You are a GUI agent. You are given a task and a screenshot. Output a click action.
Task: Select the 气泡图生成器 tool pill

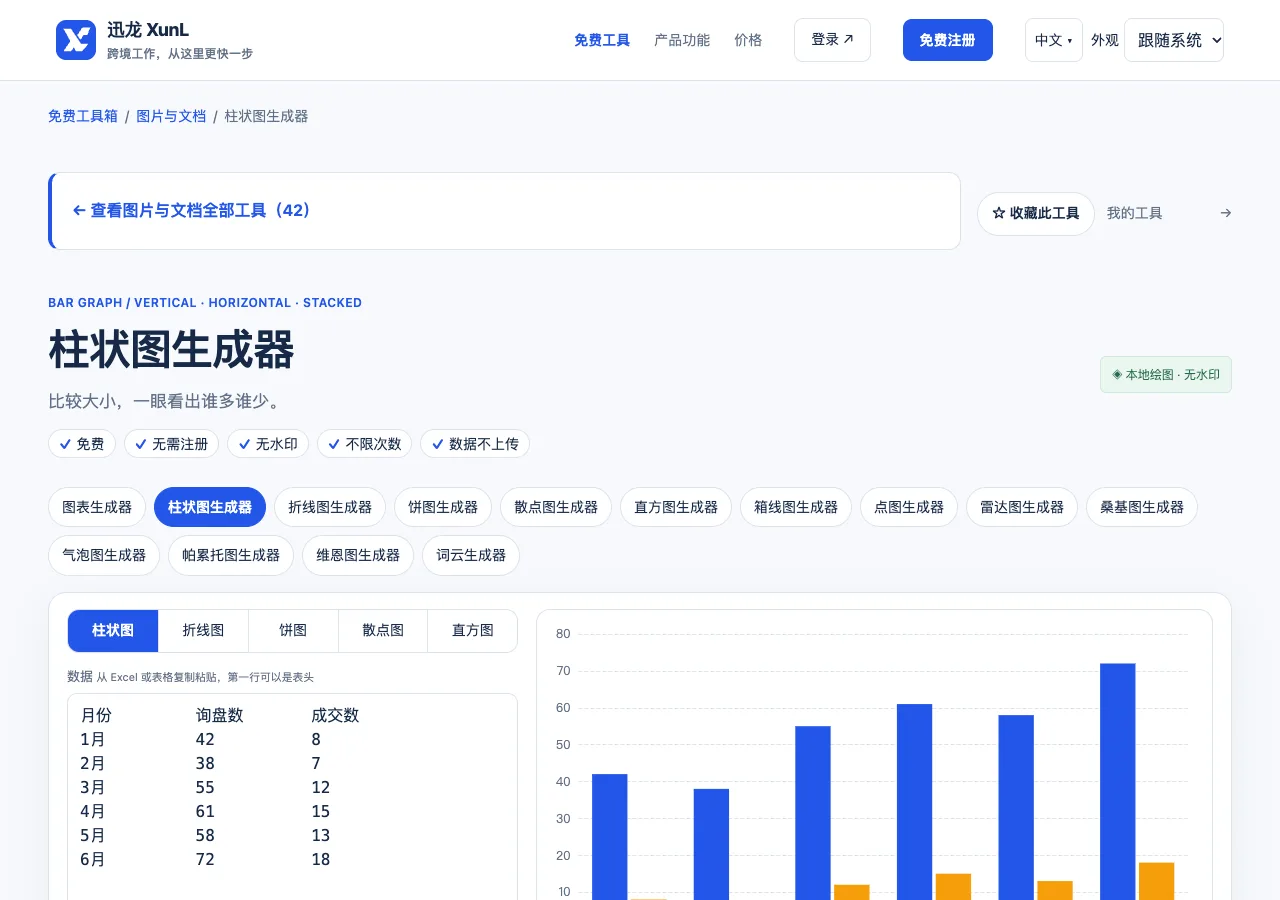coord(104,555)
